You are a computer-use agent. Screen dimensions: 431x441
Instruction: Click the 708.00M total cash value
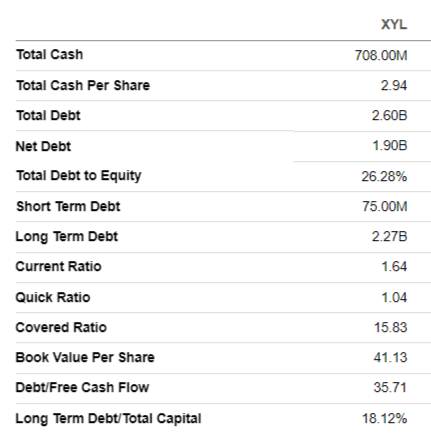(381, 55)
